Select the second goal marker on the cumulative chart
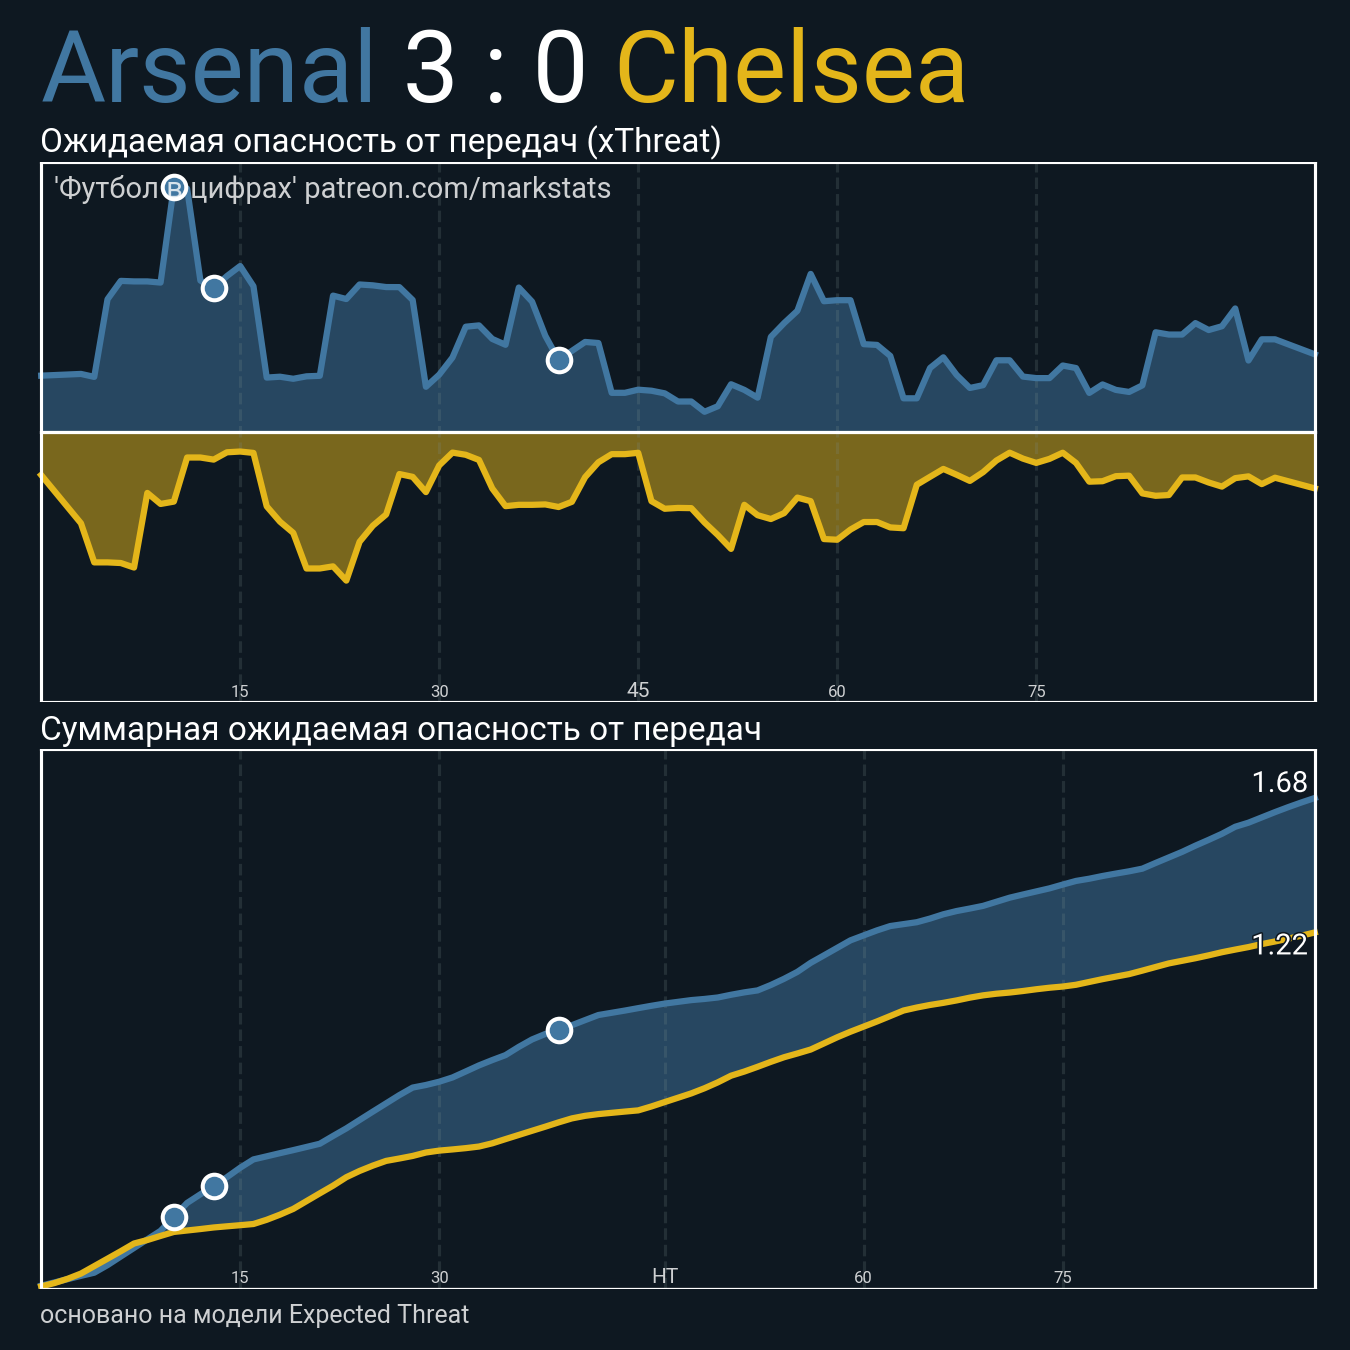The image size is (1350, 1350). click(214, 1186)
